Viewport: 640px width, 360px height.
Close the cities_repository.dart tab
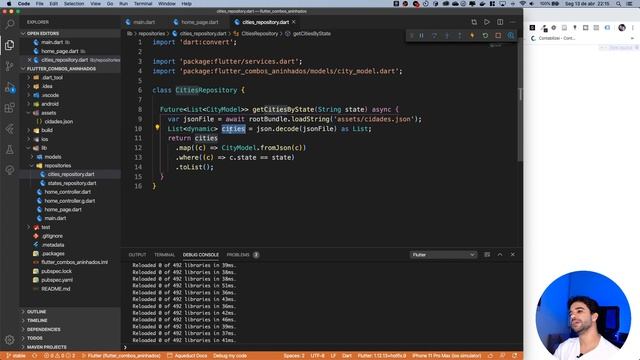pos(293,22)
